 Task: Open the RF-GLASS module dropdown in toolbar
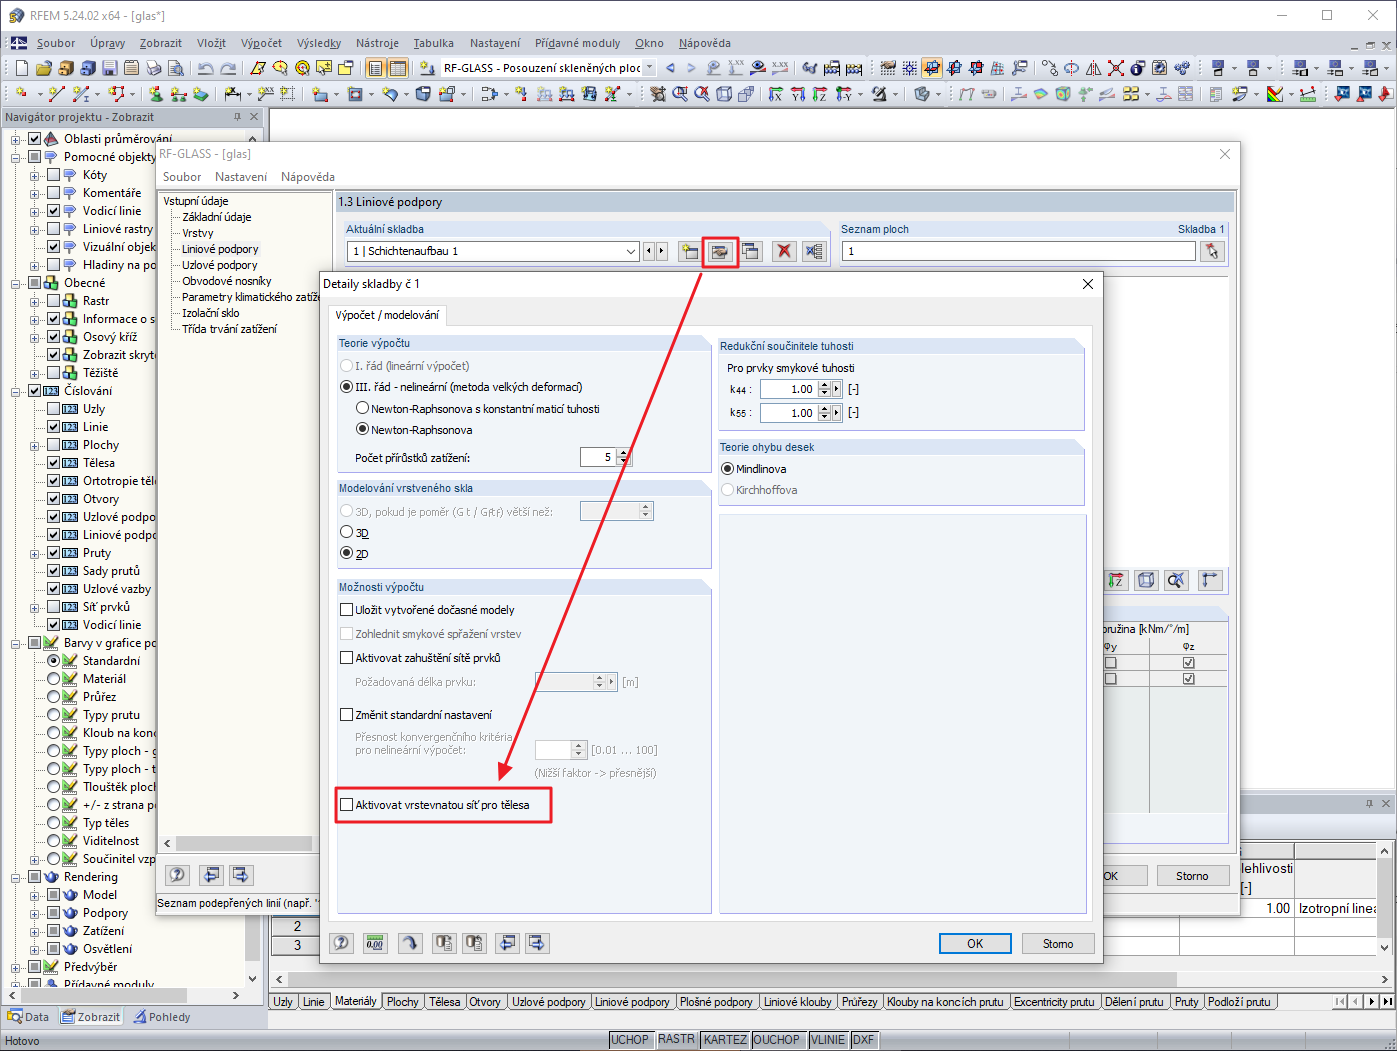(x=649, y=68)
